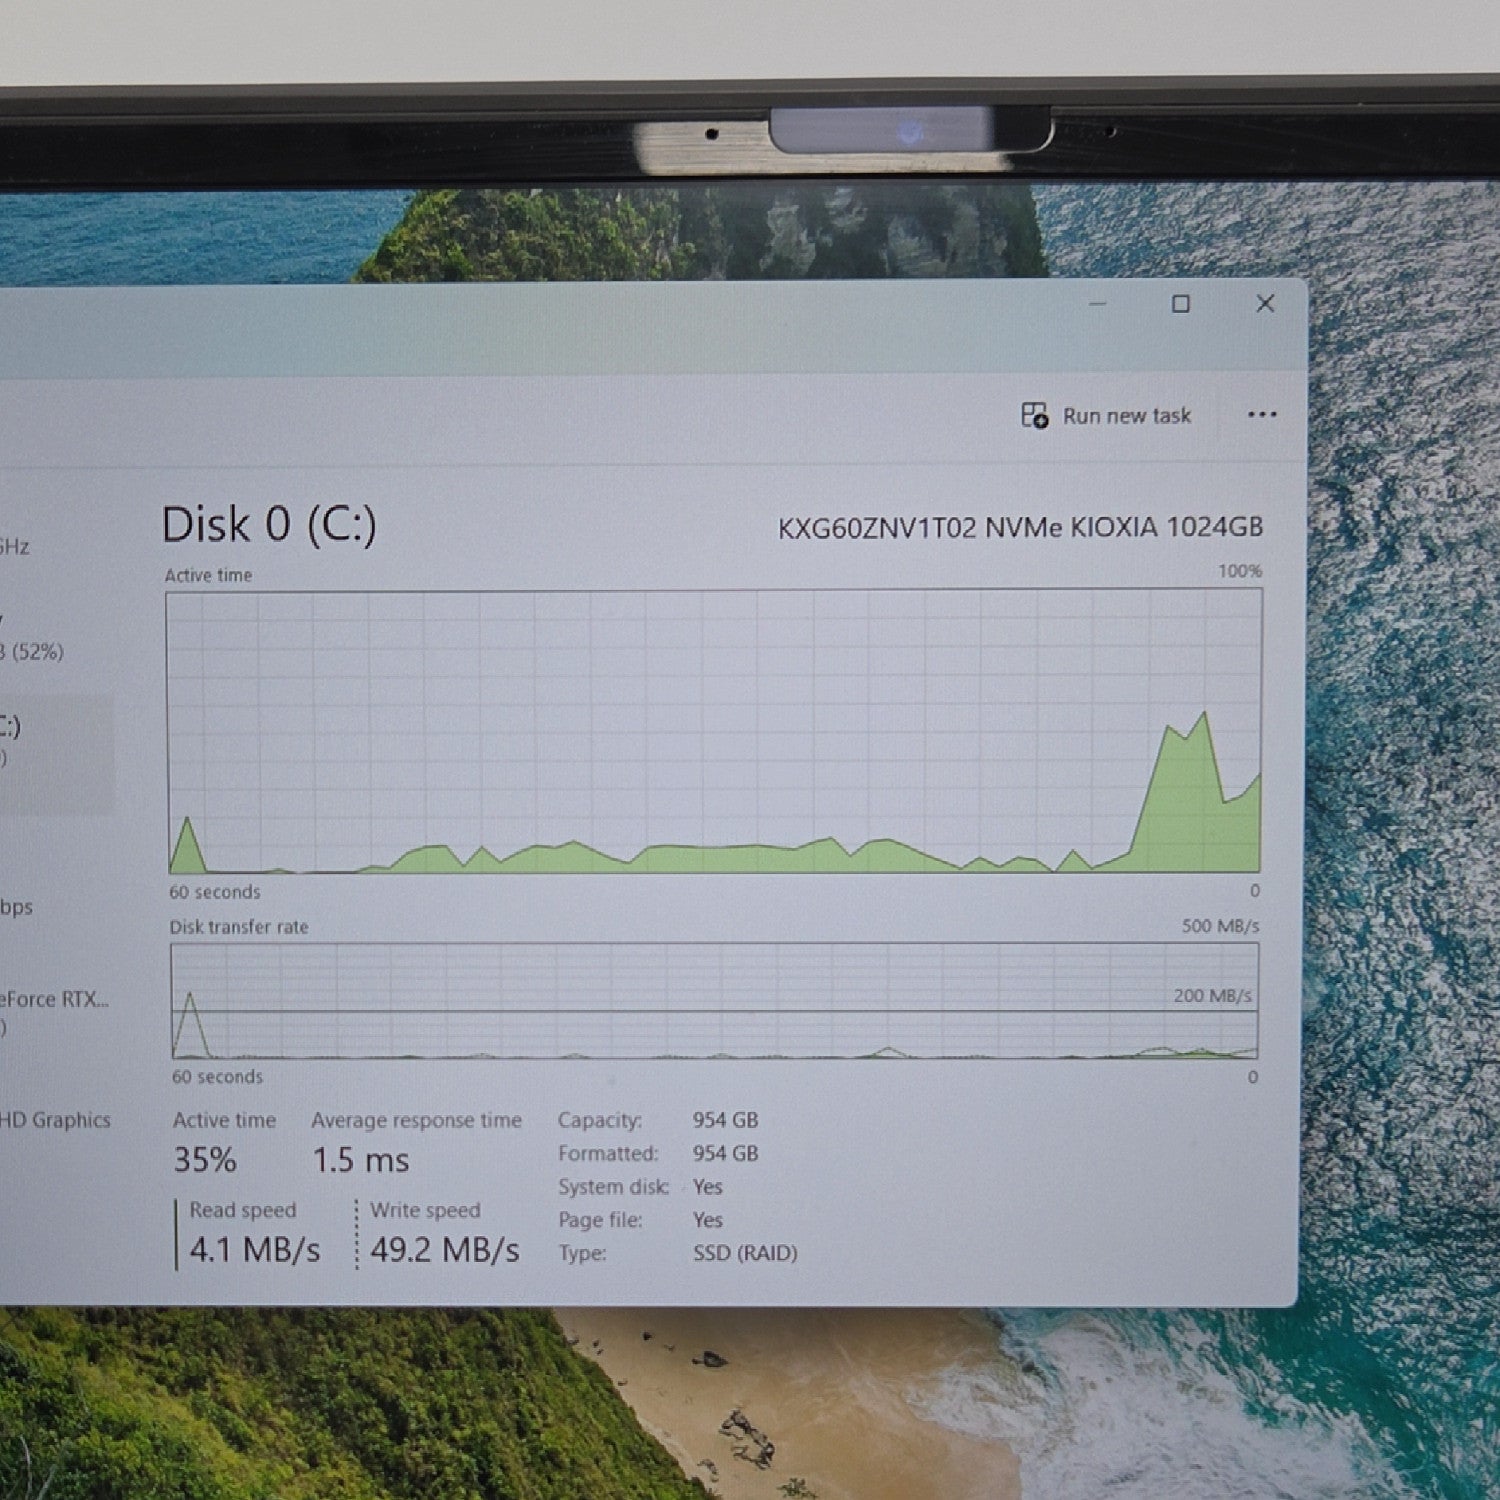The width and height of the screenshot is (1500, 1500).
Task: Click the 35% active time value
Action: click(x=205, y=1160)
